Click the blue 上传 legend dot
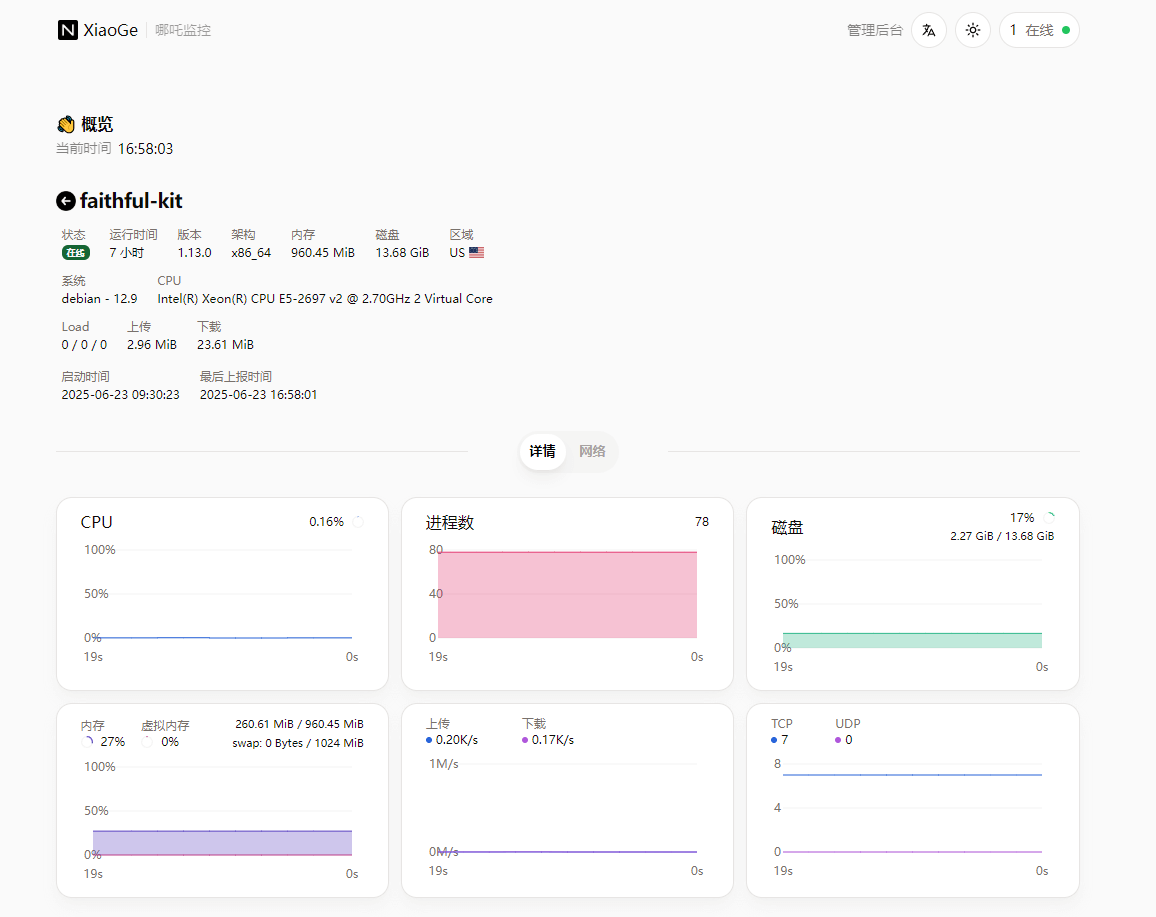 [429, 740]
